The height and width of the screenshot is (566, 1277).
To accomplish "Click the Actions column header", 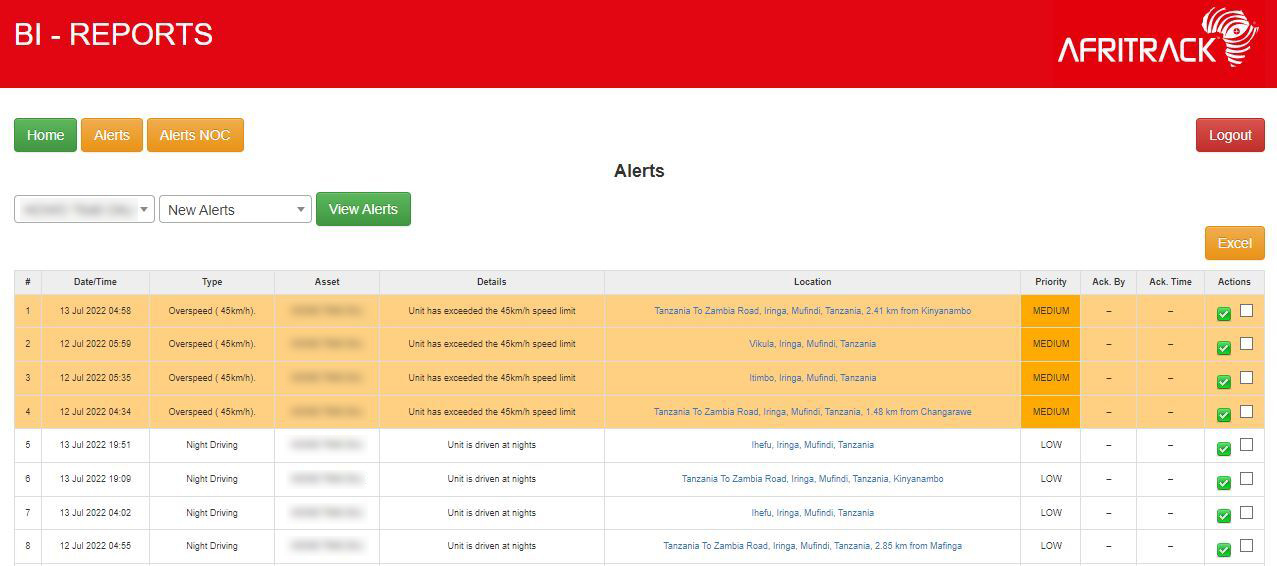I will coord(1234,282).
